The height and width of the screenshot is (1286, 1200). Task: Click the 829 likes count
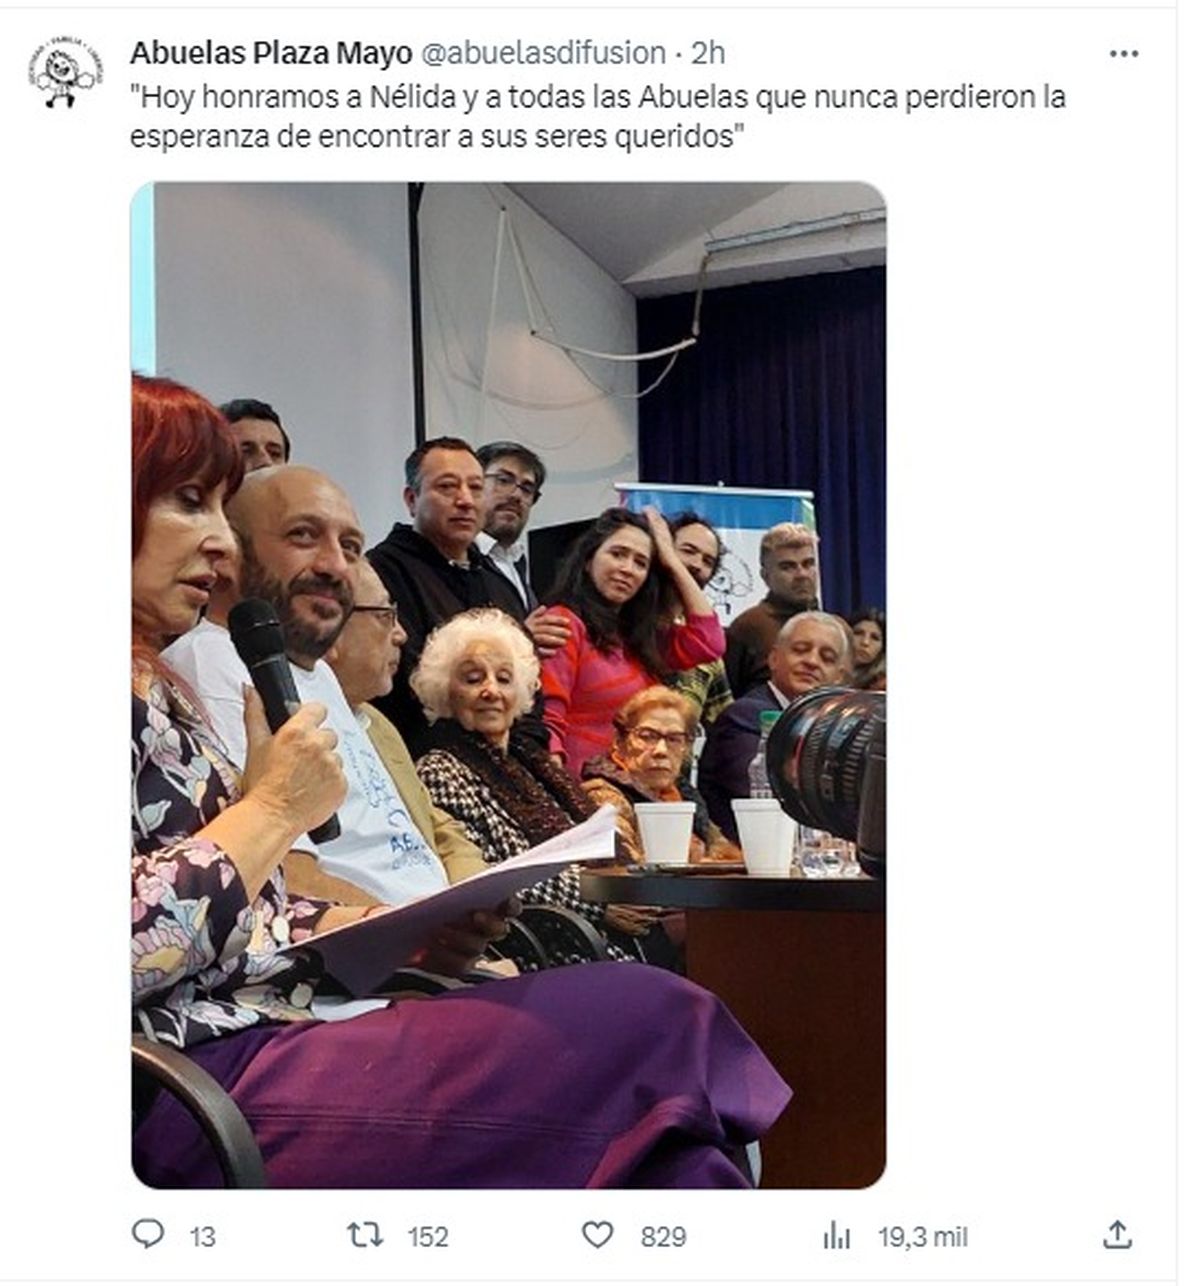pyautogui.click(x=663, y=1237)
